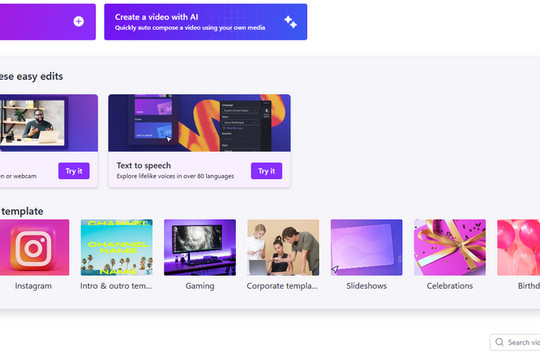Click the Search videos field
This screenshot has height=360, width=540.
tap(515, 342)
